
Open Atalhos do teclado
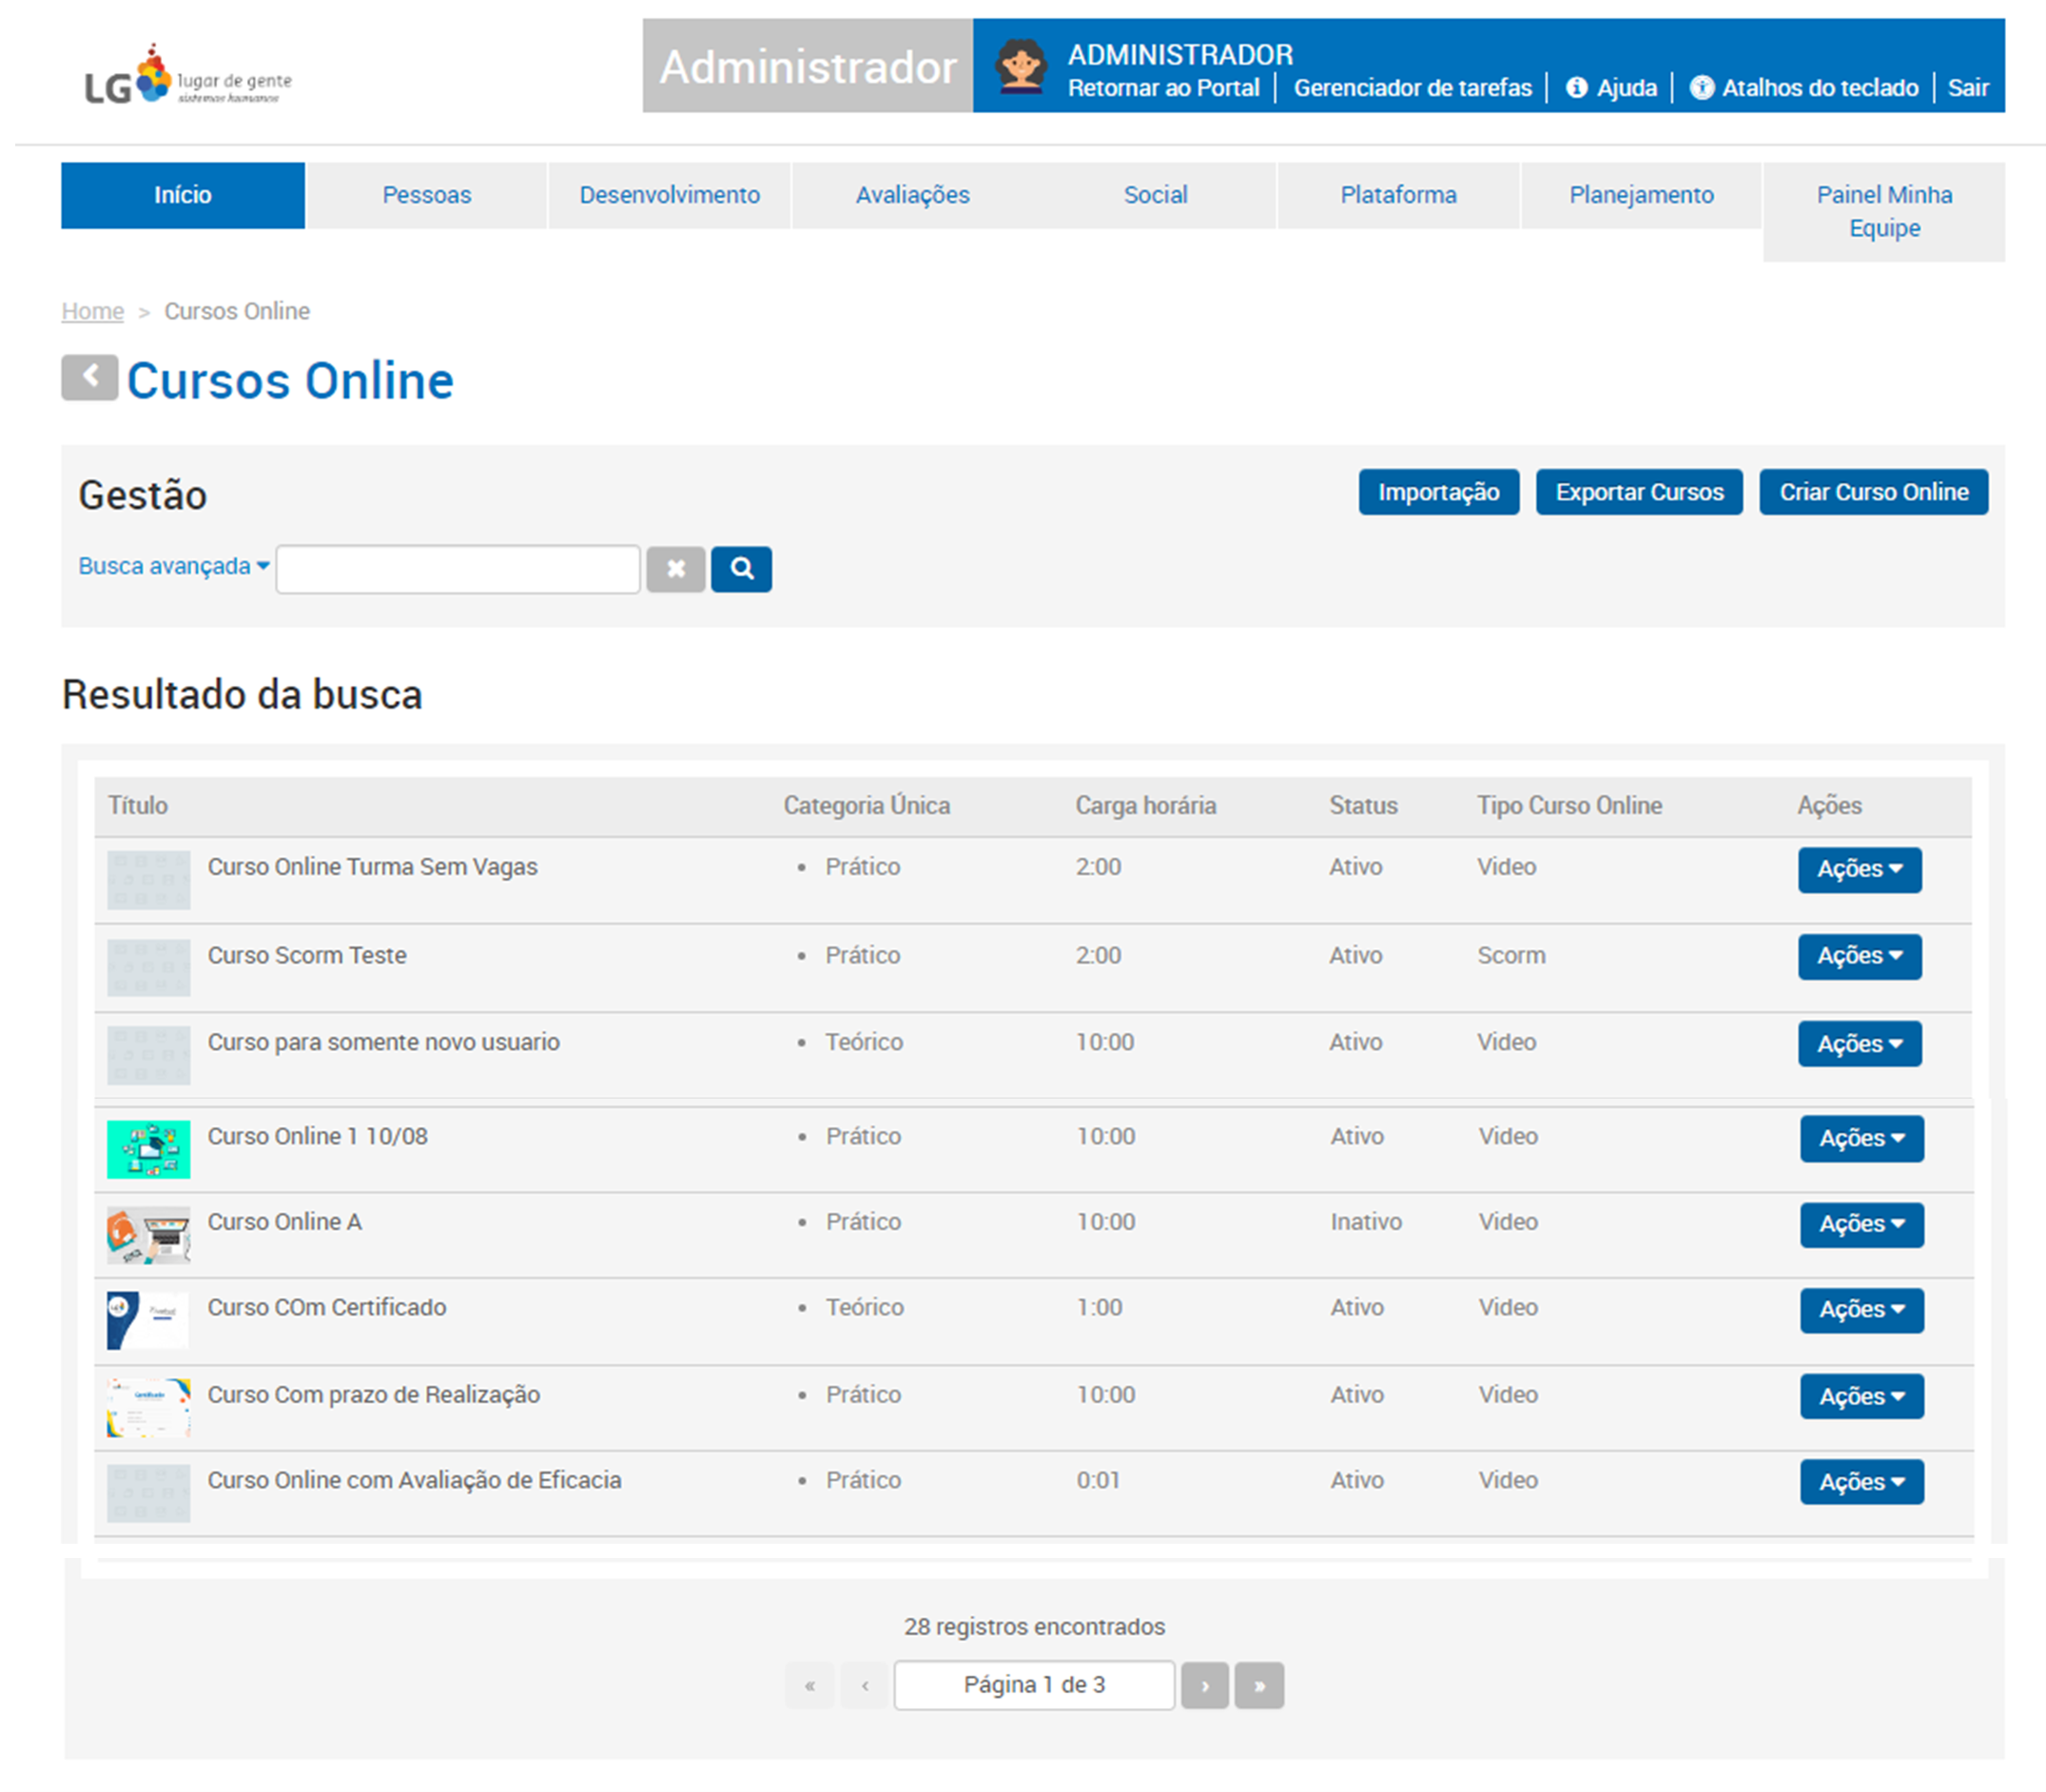pyautogui.click(x=1803, y=87)
